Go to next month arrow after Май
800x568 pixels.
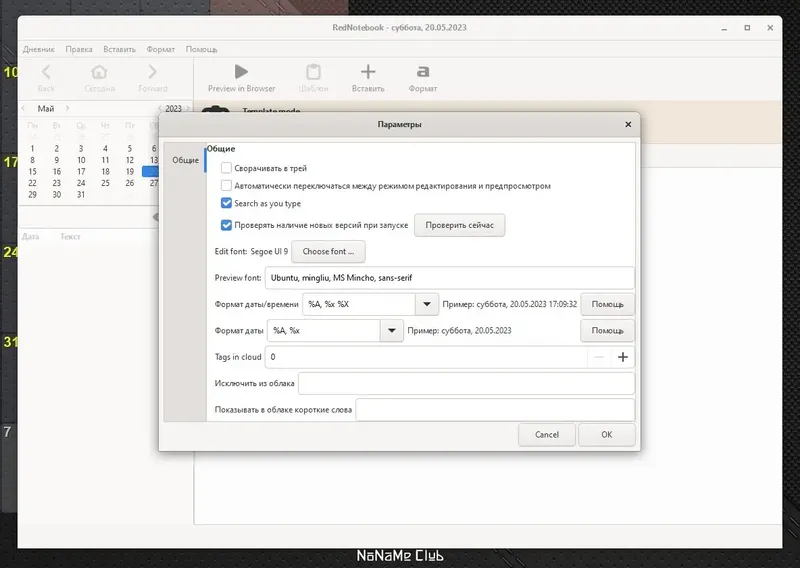67,108
